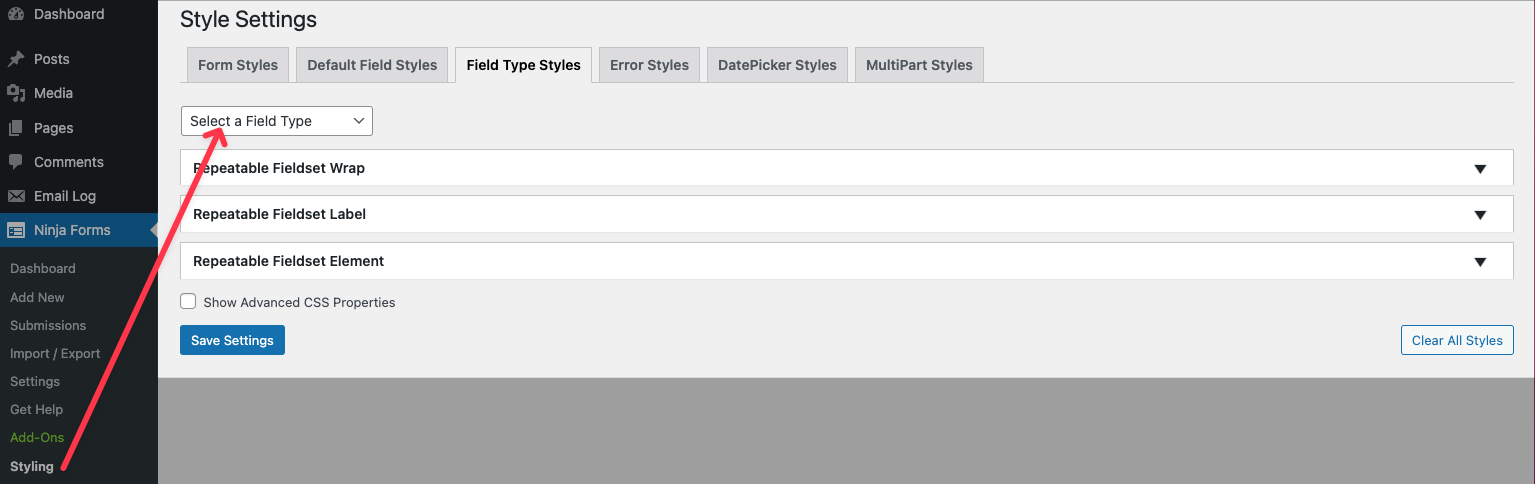Click the Email Log envelope icon
Screen dimensions: 1535x484
coord(16,196)
